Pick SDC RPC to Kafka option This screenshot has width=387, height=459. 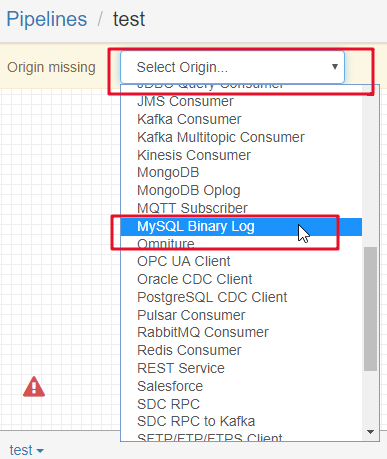241,421
